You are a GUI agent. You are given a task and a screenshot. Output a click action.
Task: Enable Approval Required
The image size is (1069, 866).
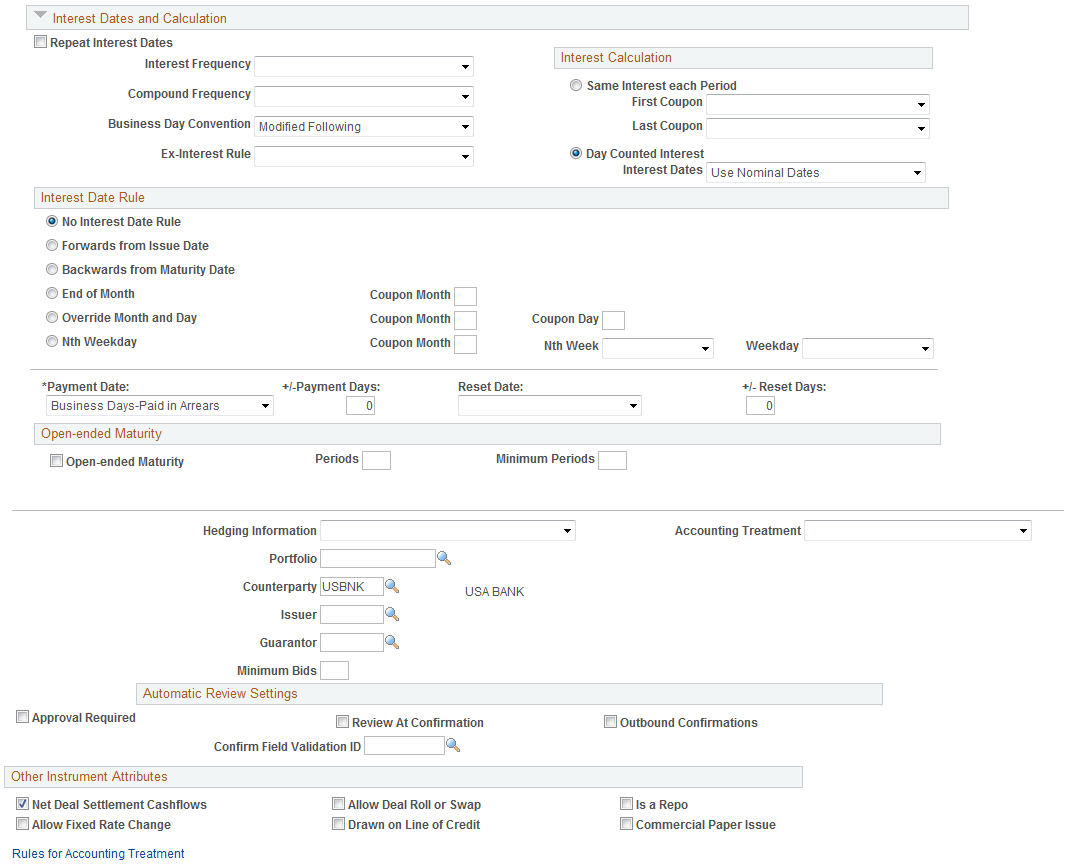tap(22, 716)
